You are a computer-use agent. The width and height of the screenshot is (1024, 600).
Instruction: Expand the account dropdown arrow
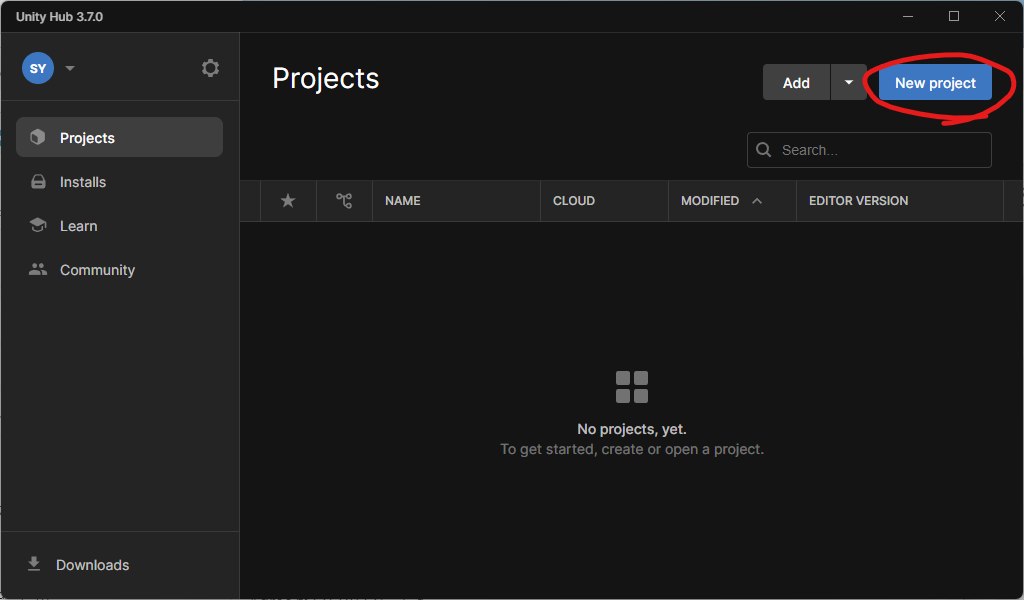click(x=70, y=68)
